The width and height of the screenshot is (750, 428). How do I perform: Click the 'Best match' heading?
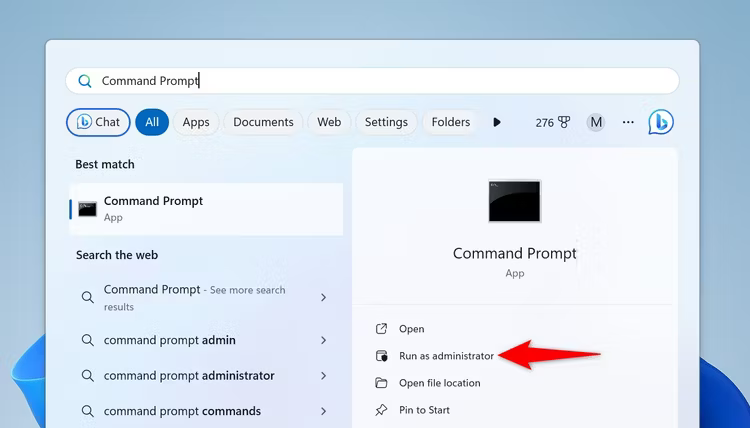(x=105, y=165)
